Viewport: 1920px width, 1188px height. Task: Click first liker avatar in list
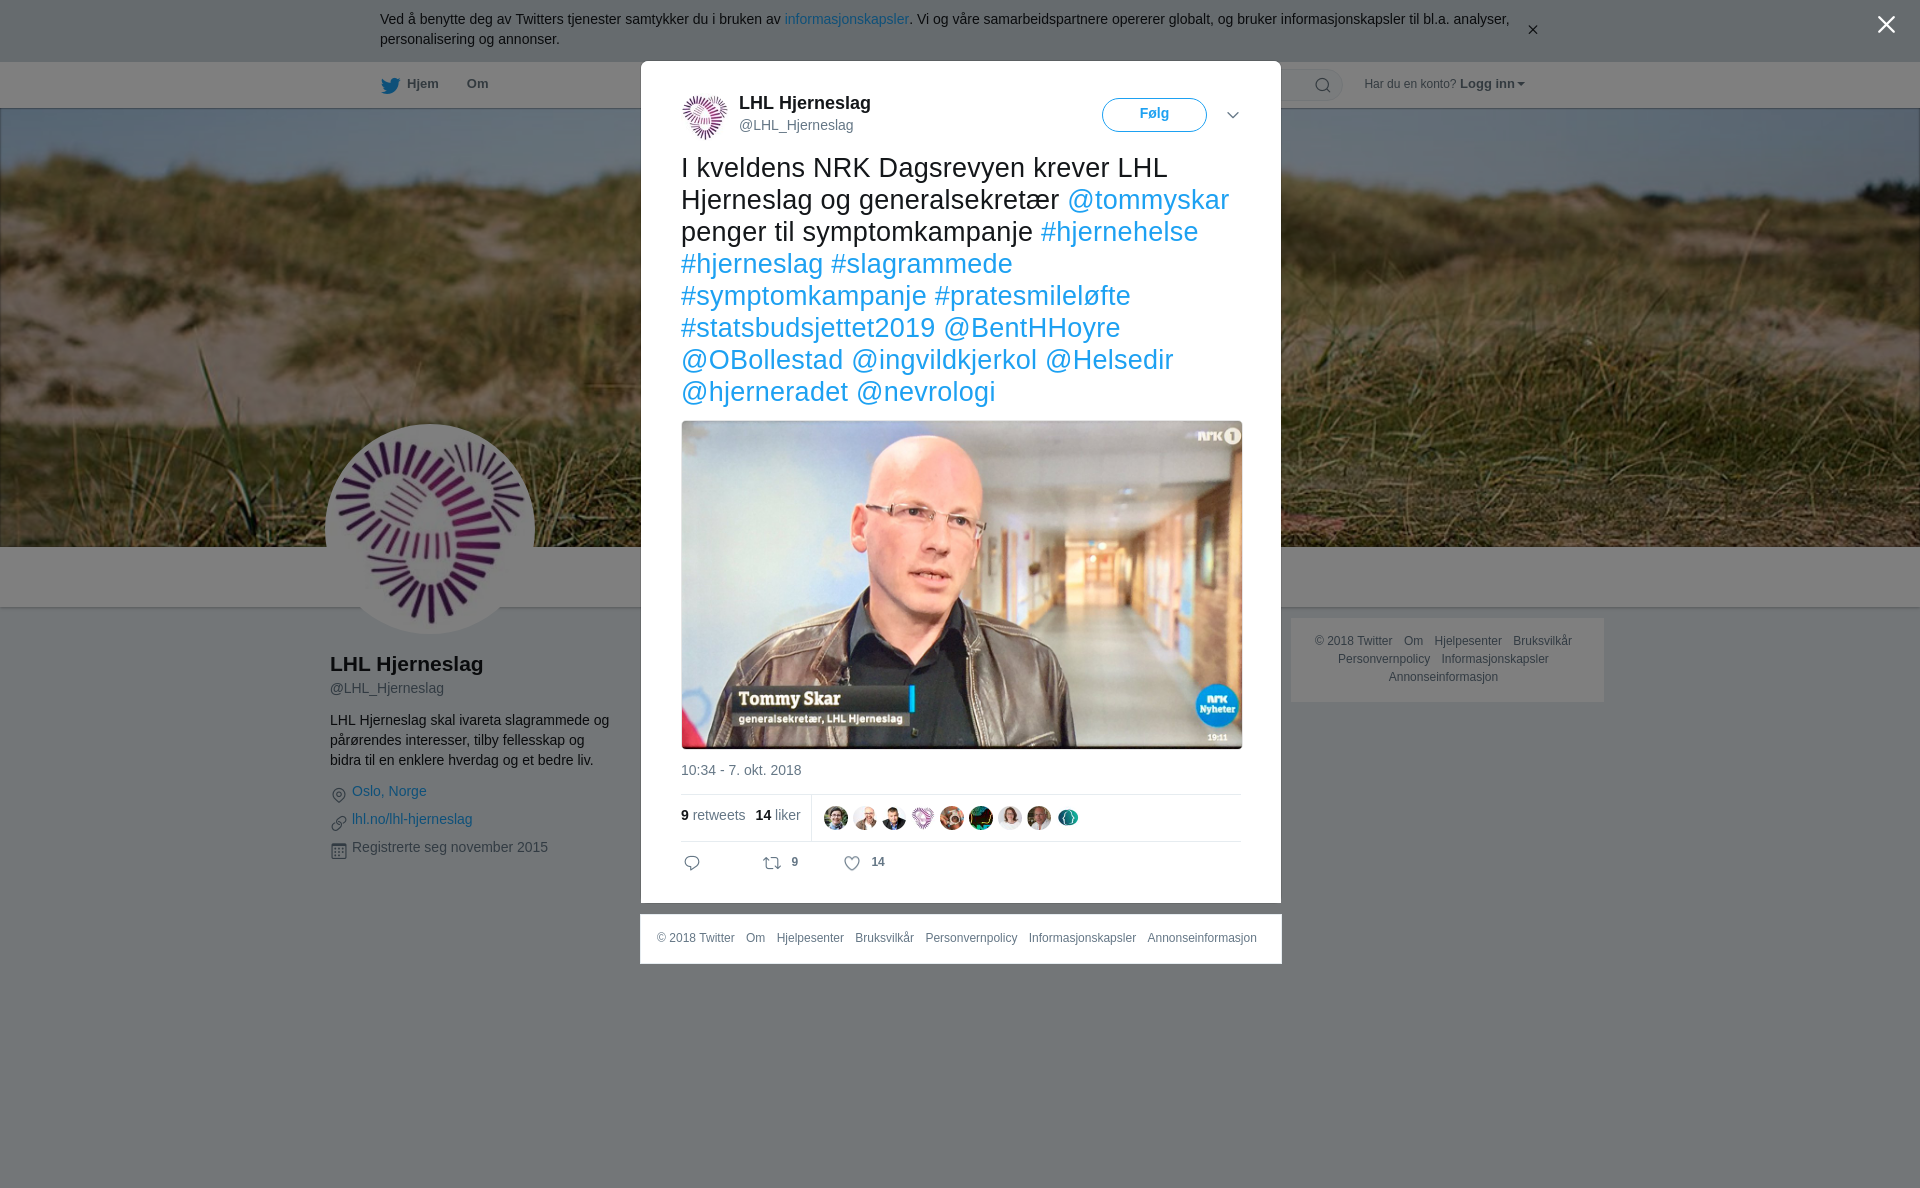point(836,818)
